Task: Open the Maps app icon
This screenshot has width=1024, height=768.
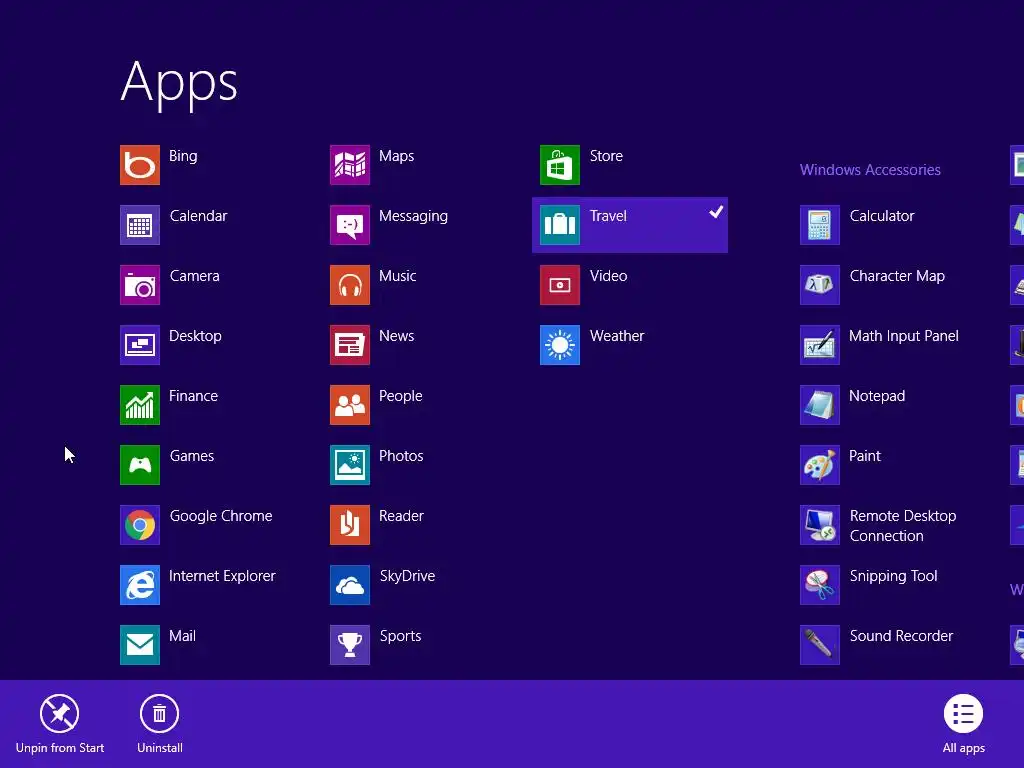Action: 350,165
